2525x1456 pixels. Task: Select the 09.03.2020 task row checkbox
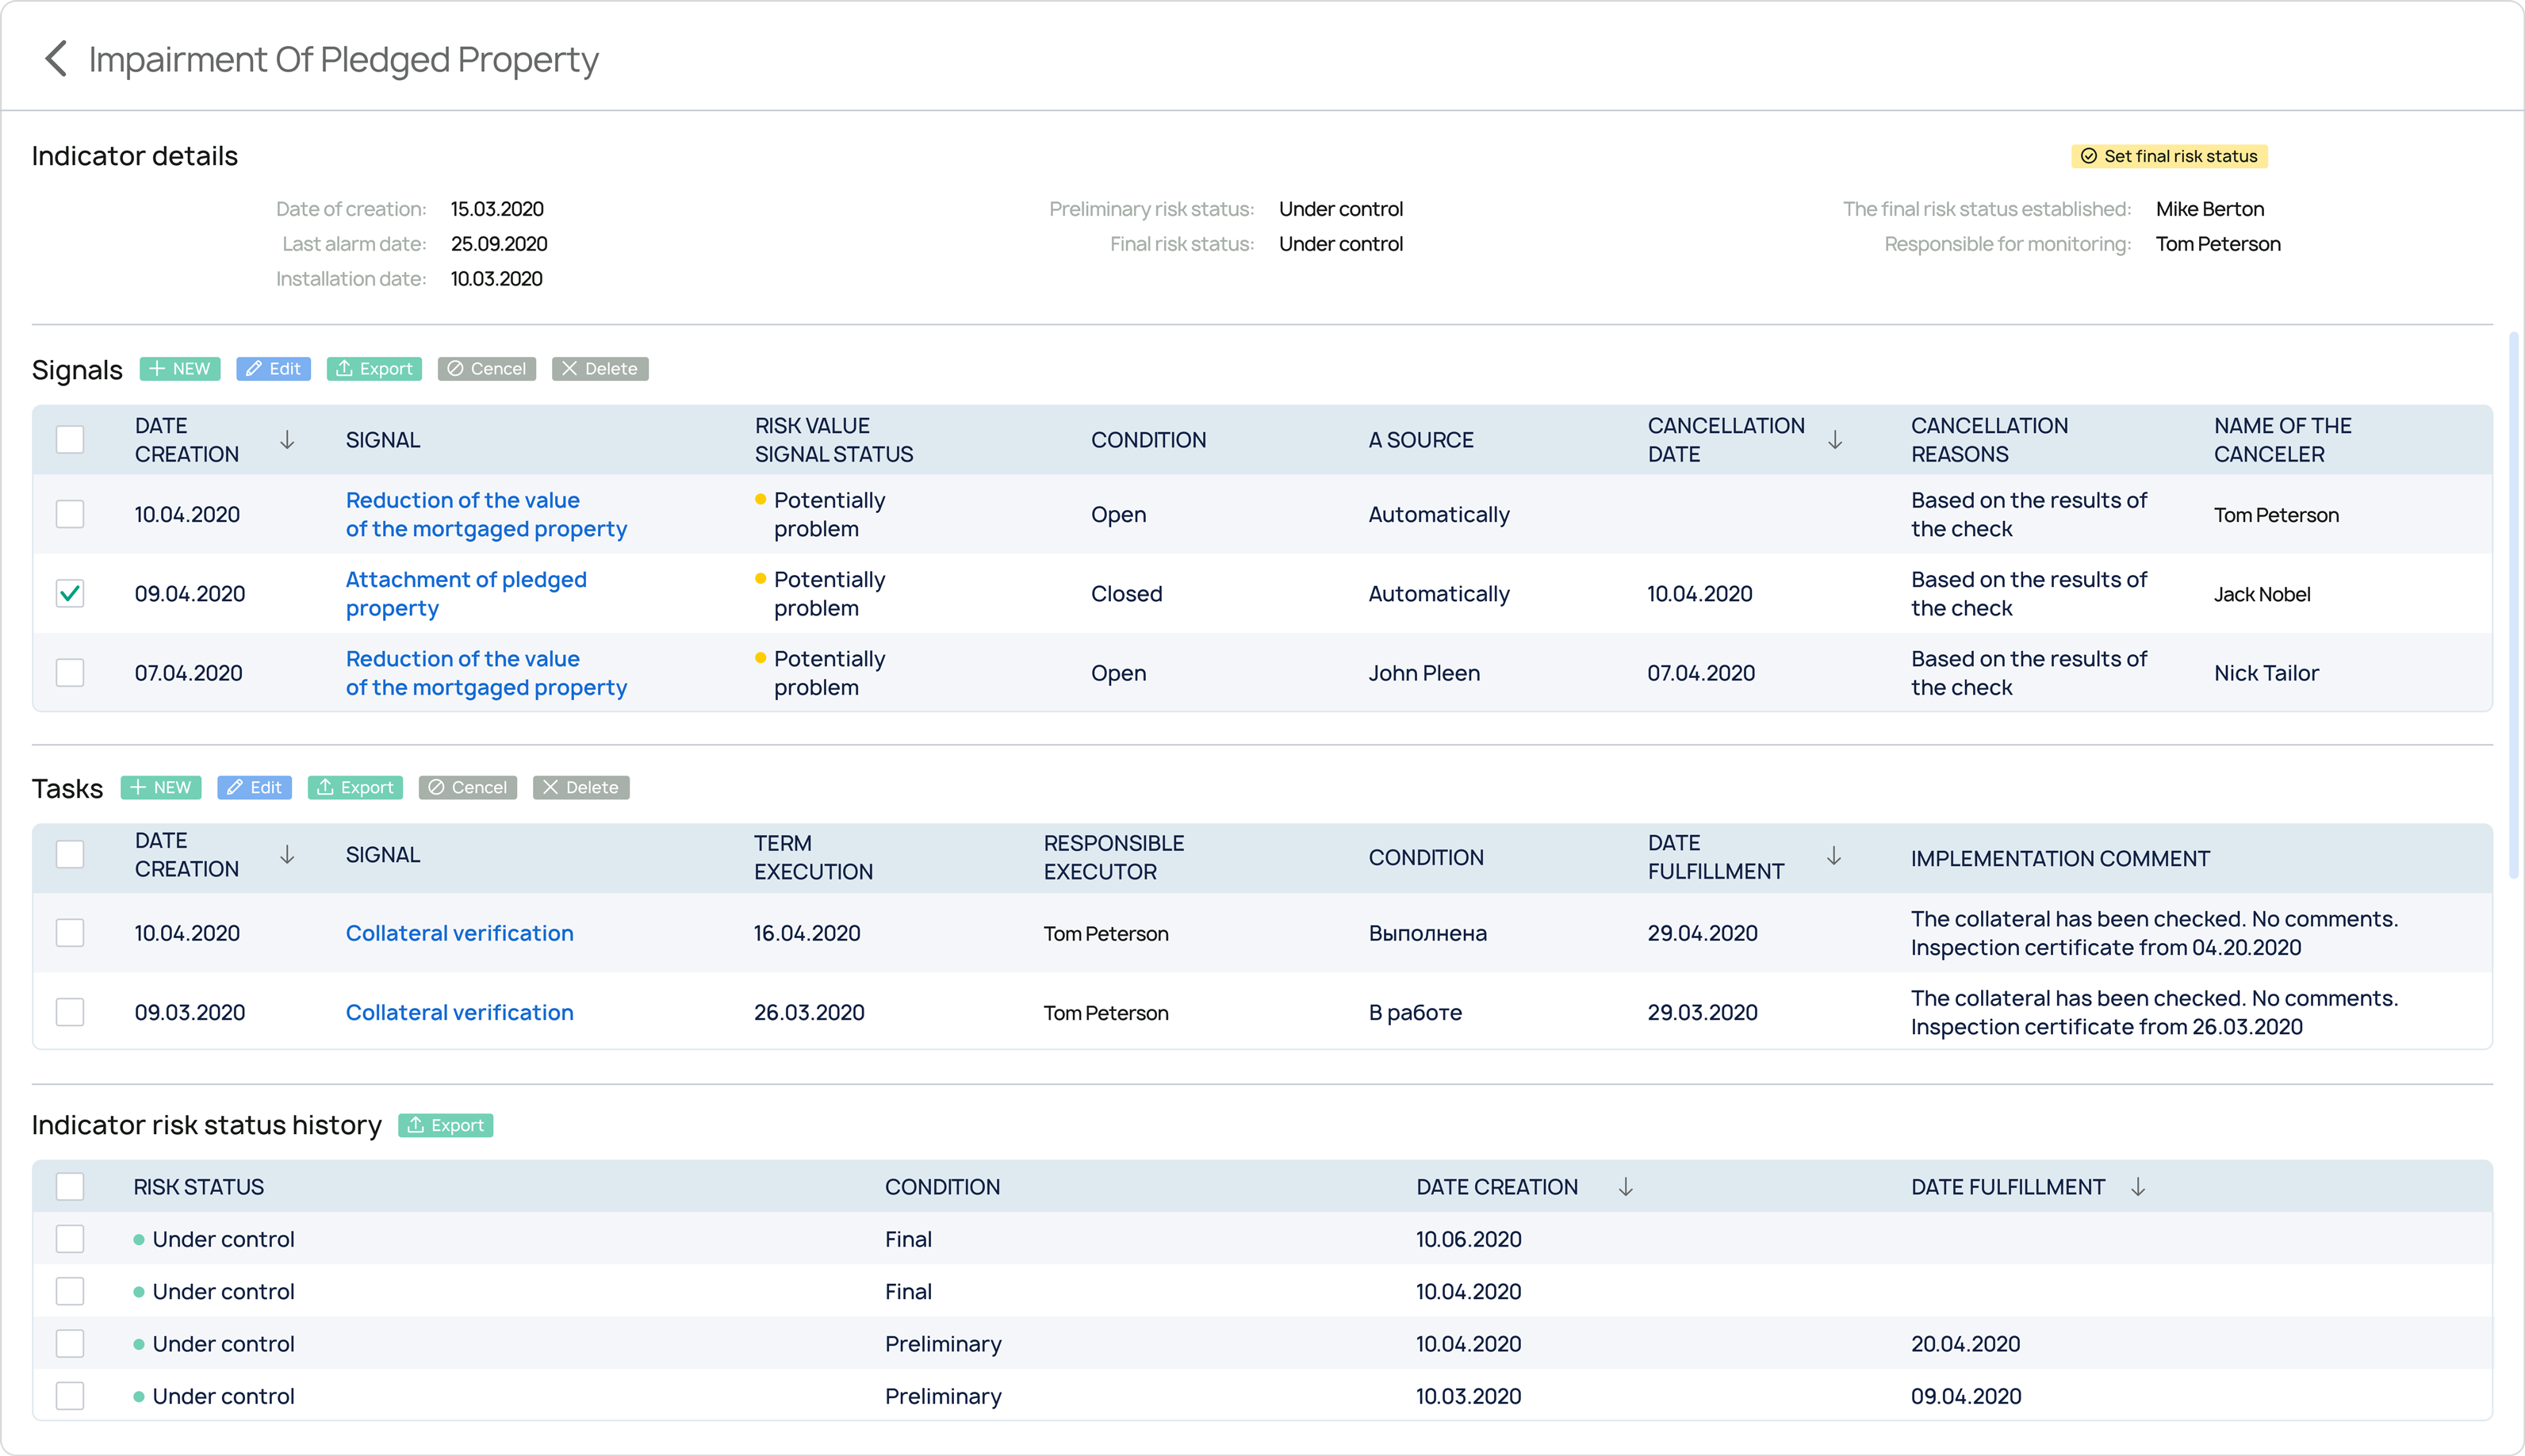[70, 1012]
